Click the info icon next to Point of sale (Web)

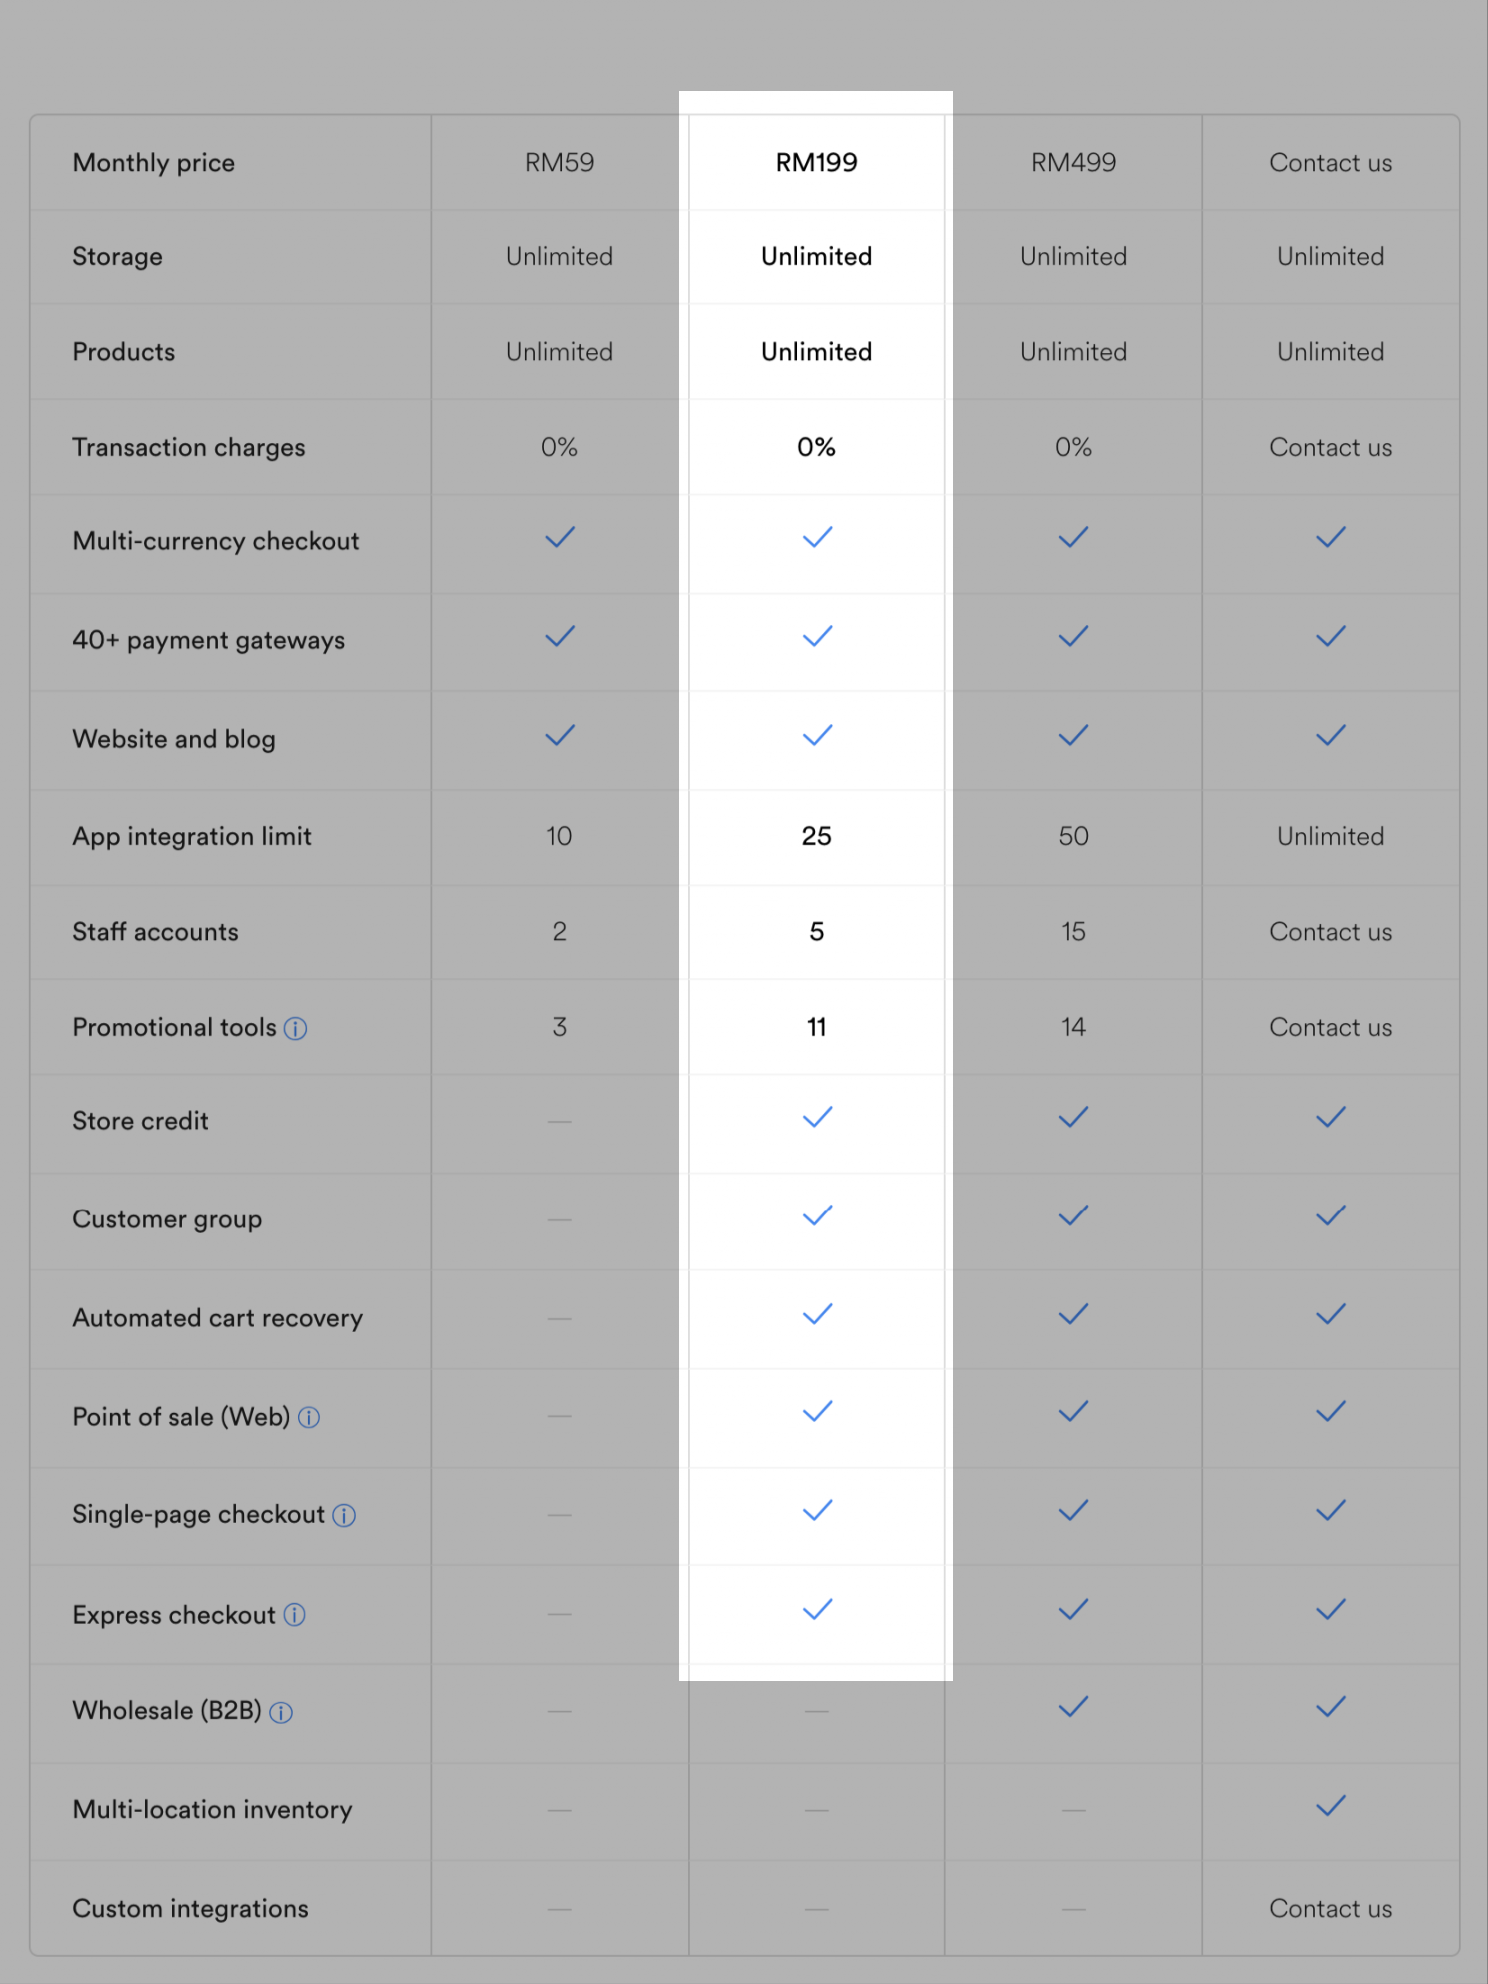(309, 1417)
